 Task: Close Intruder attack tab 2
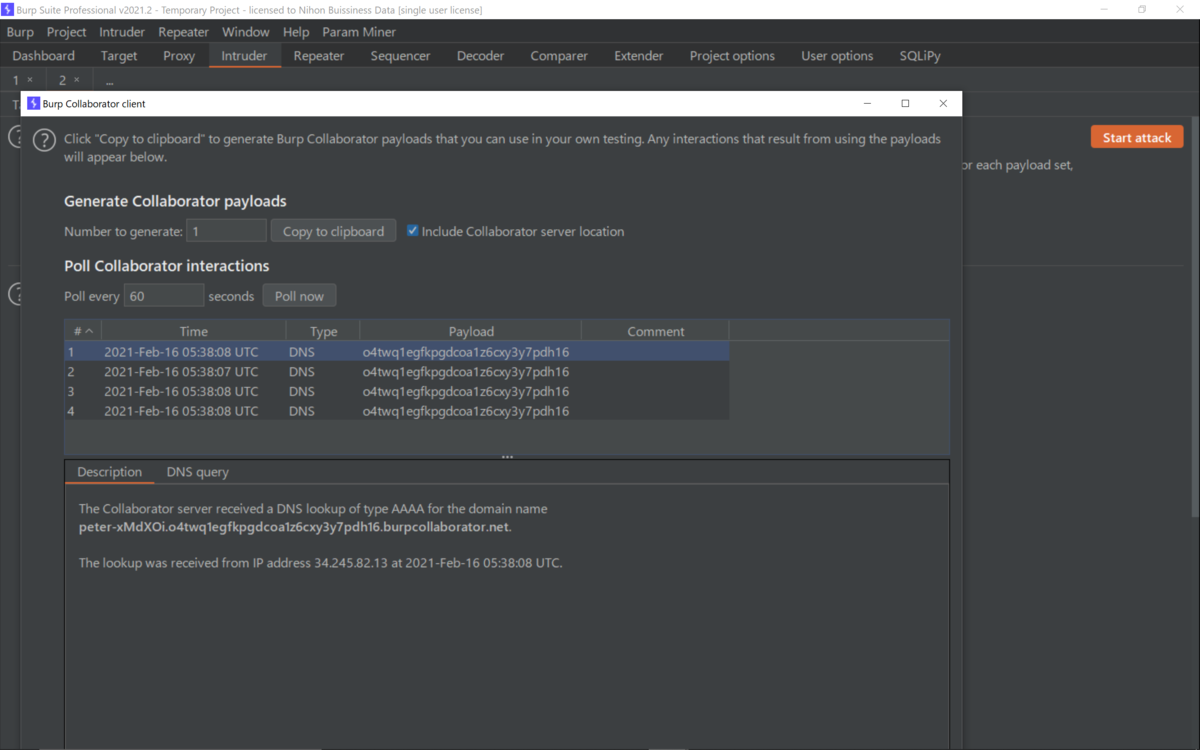pyautogui.click(x=77, y=80)
